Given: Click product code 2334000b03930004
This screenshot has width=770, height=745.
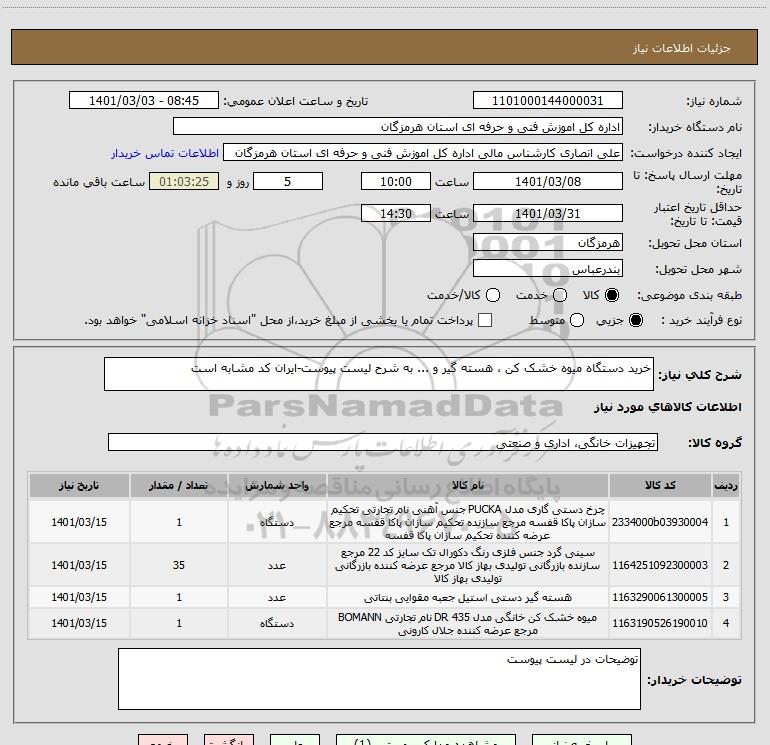Looking at the screenshot, I should pos(660,522).
